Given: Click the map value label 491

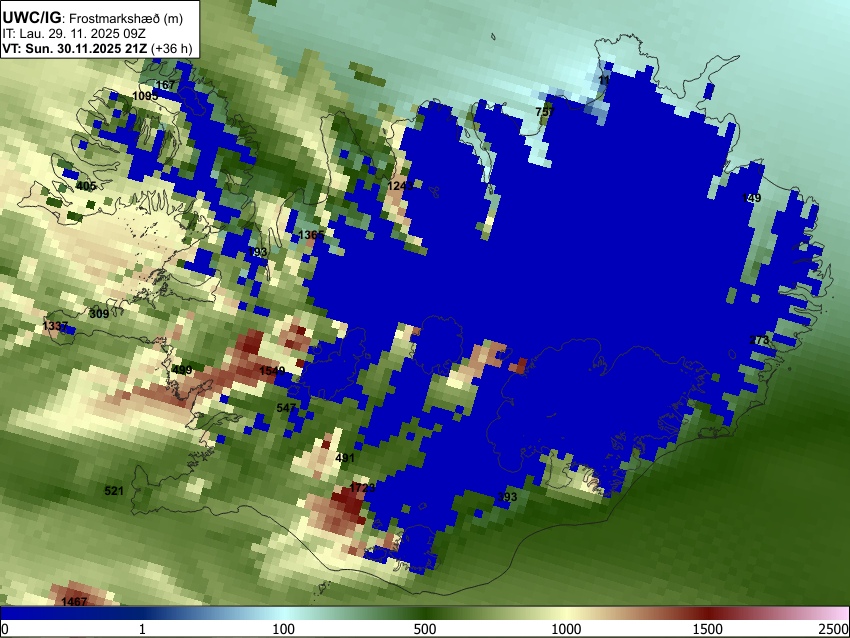Looking at the screenshot, I should pos(345,457).
